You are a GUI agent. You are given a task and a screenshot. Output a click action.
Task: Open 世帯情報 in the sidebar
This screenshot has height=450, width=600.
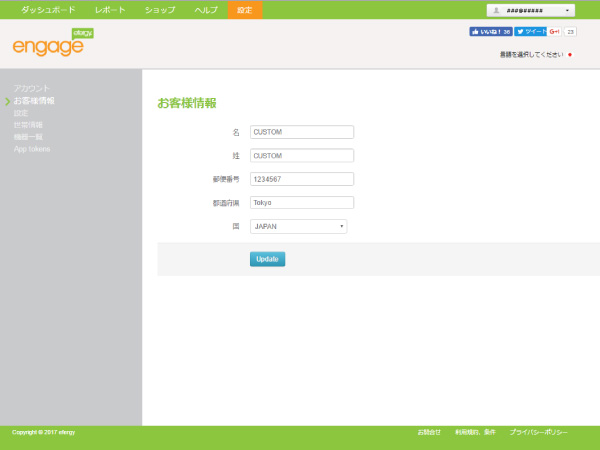tap(28, 125)
